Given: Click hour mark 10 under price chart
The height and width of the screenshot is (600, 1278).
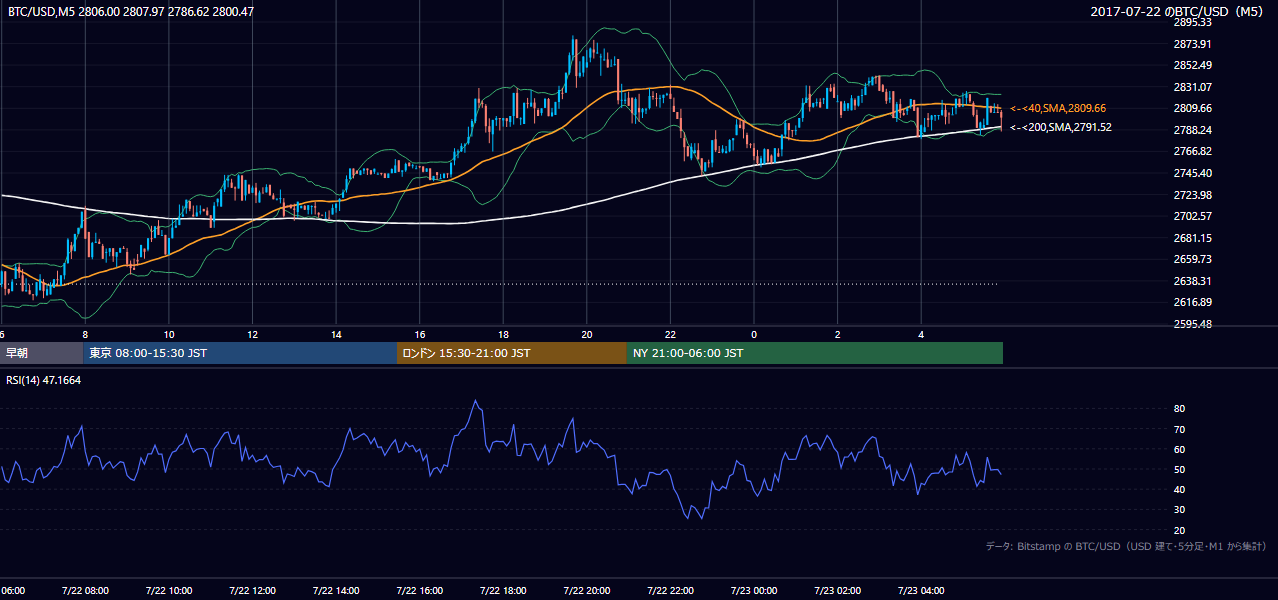Looking at the screenshot, I should pyautogui.click(x=169, y=335).
